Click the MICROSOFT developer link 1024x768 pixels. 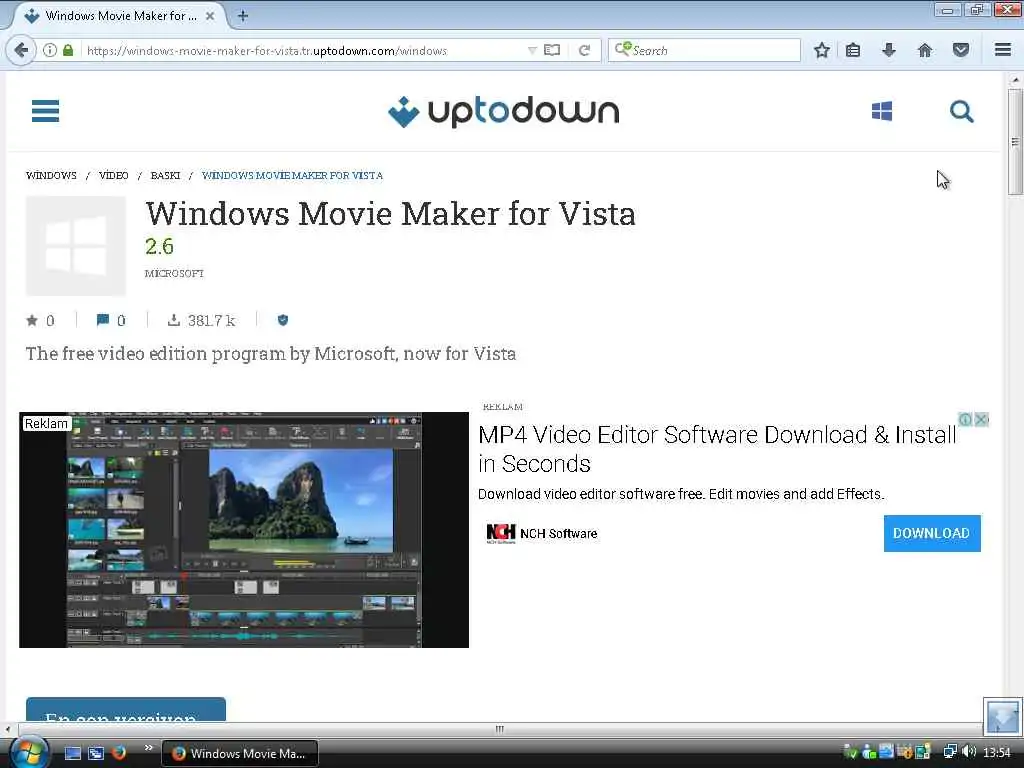pos(174,274)
